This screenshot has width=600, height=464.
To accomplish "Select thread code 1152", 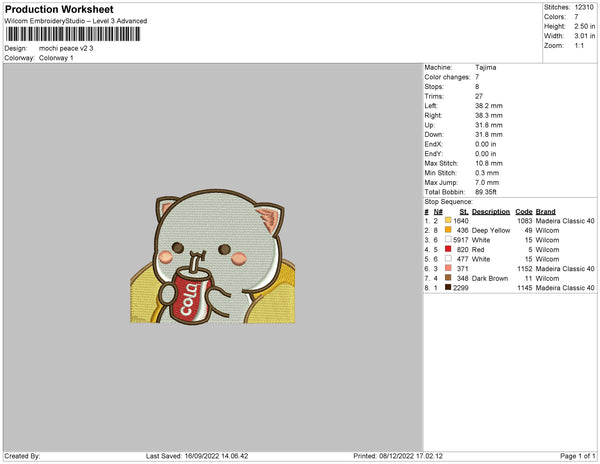I will click(525, 269).
